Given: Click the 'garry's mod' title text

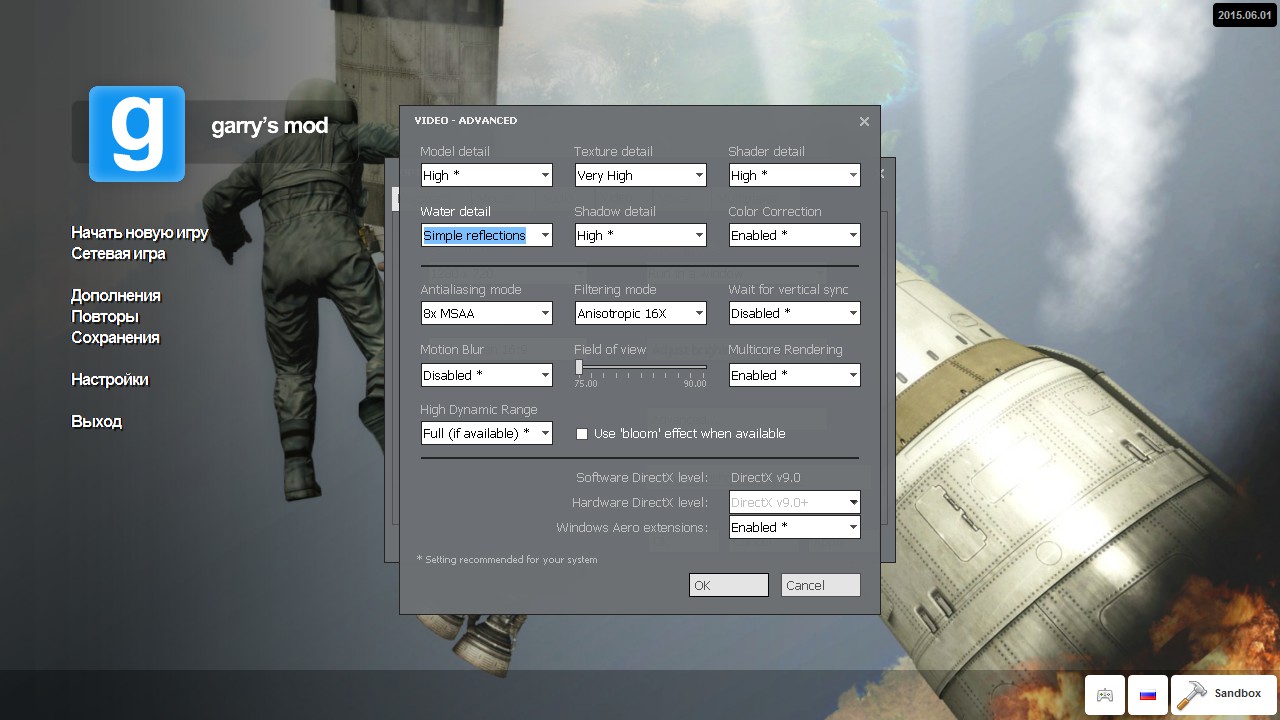Looking at the screenshot, I should [x=269, y=127].
